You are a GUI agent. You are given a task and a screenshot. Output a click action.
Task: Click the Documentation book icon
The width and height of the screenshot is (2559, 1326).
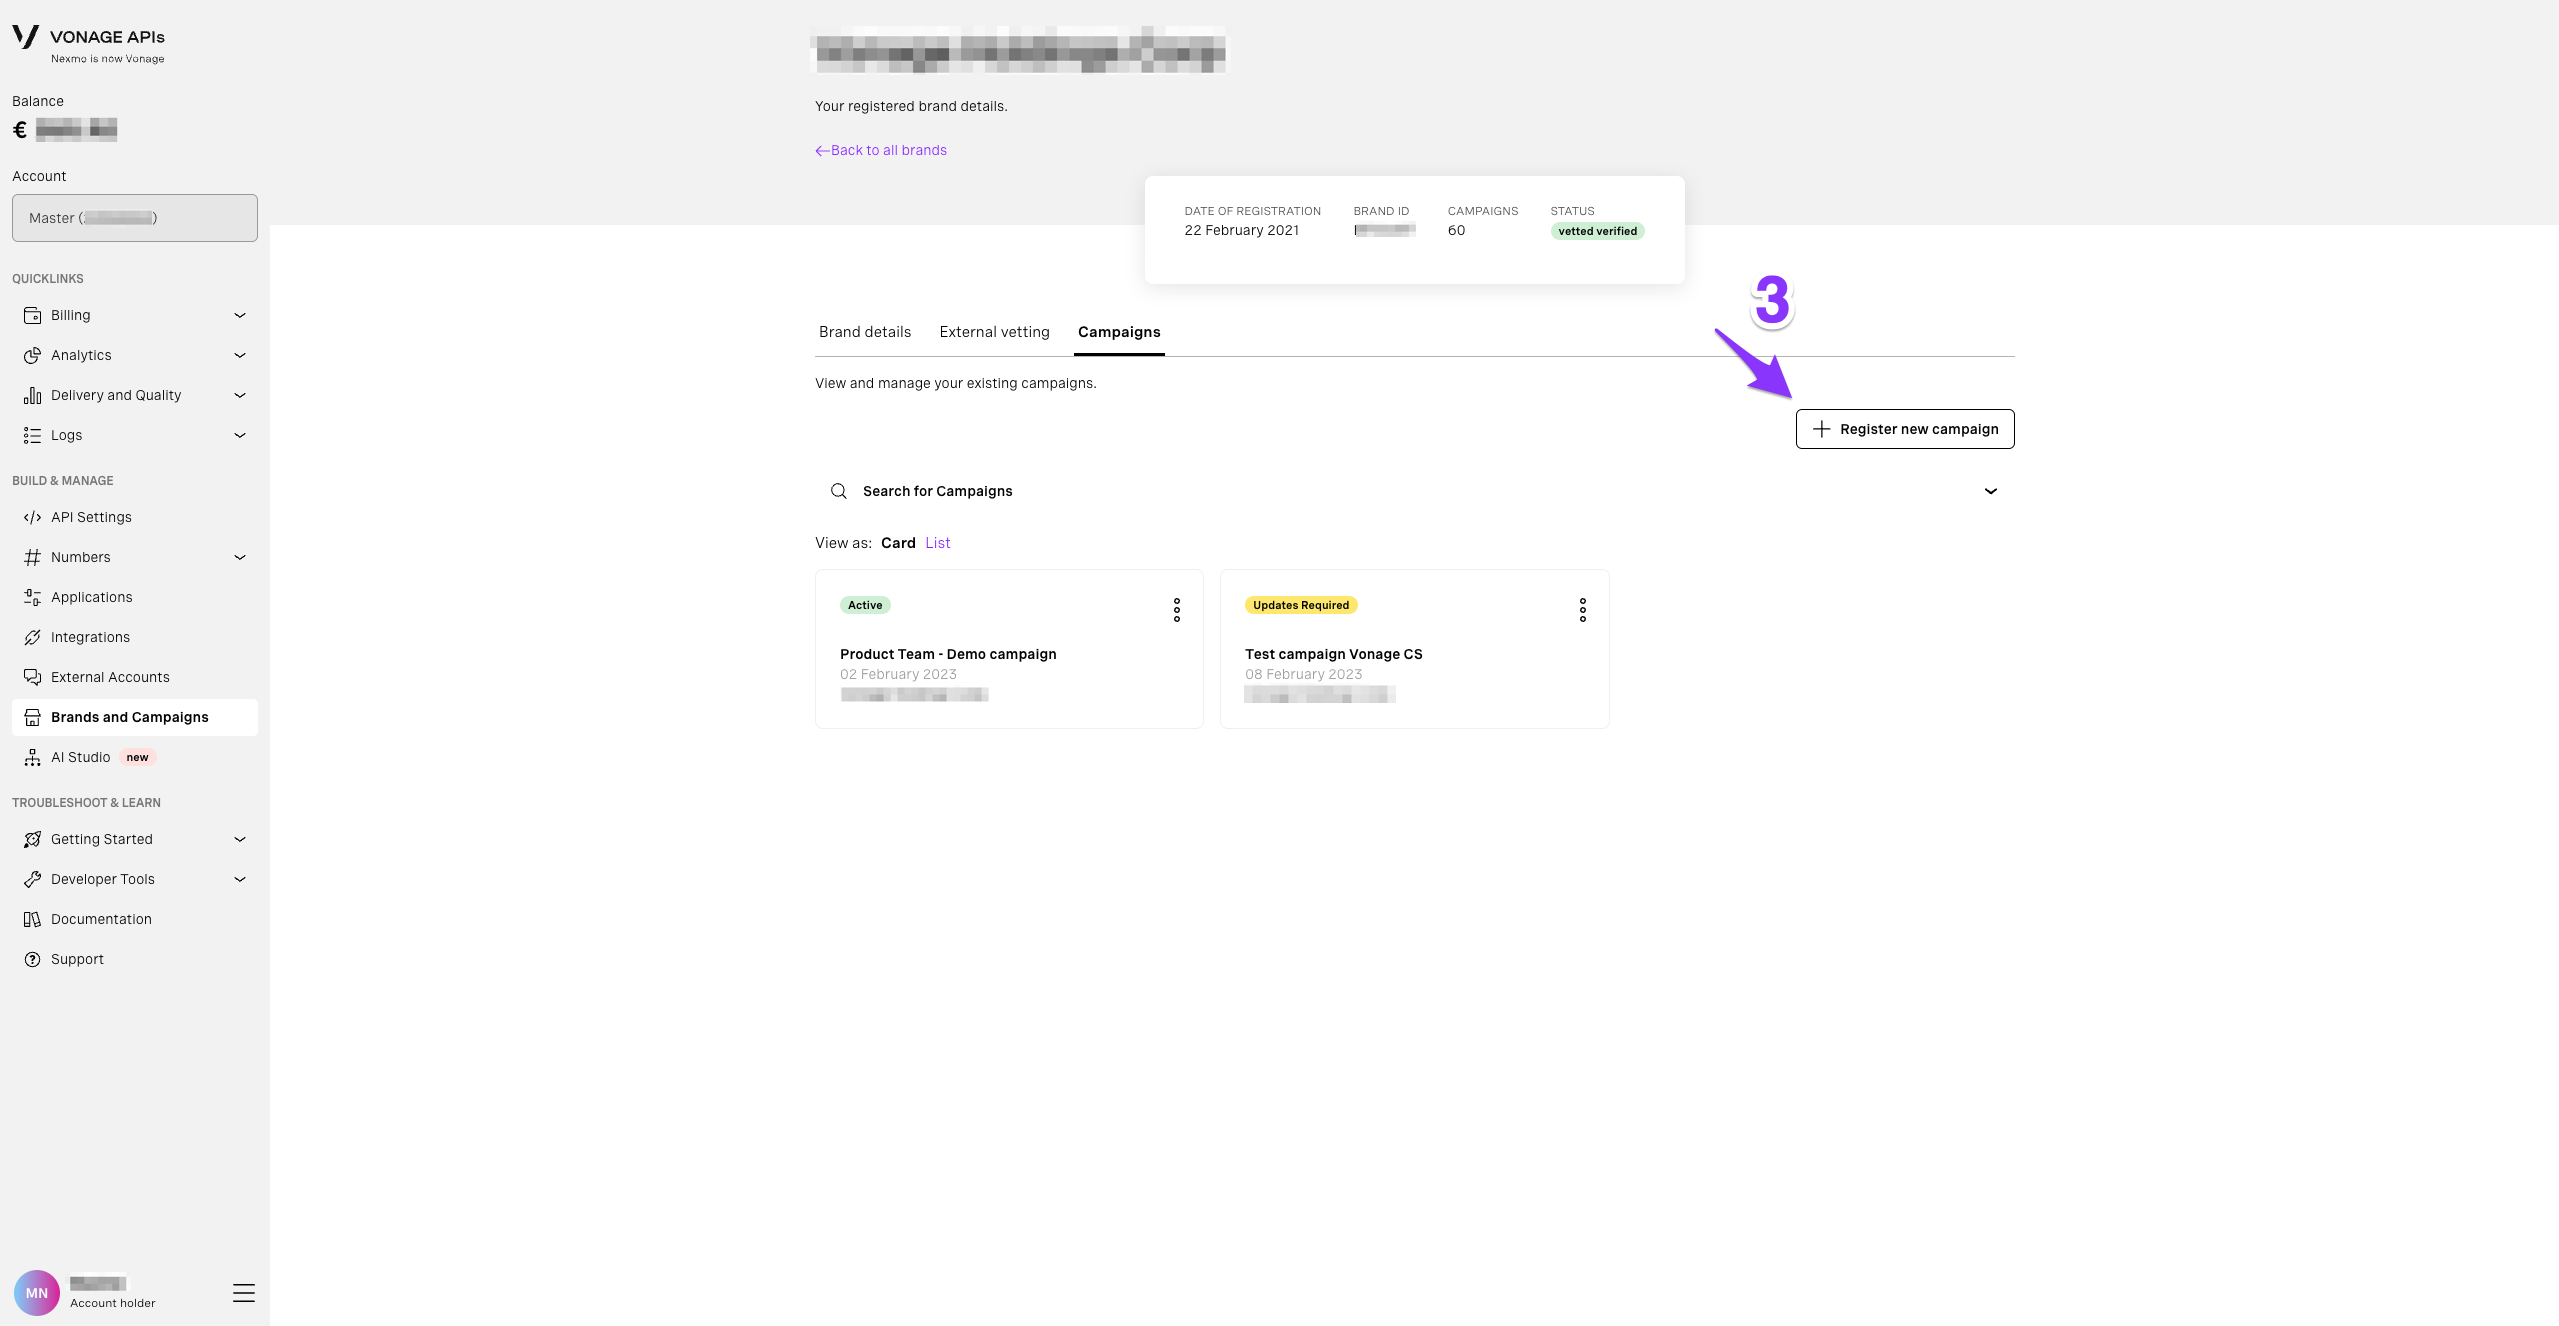coord(31,918)
